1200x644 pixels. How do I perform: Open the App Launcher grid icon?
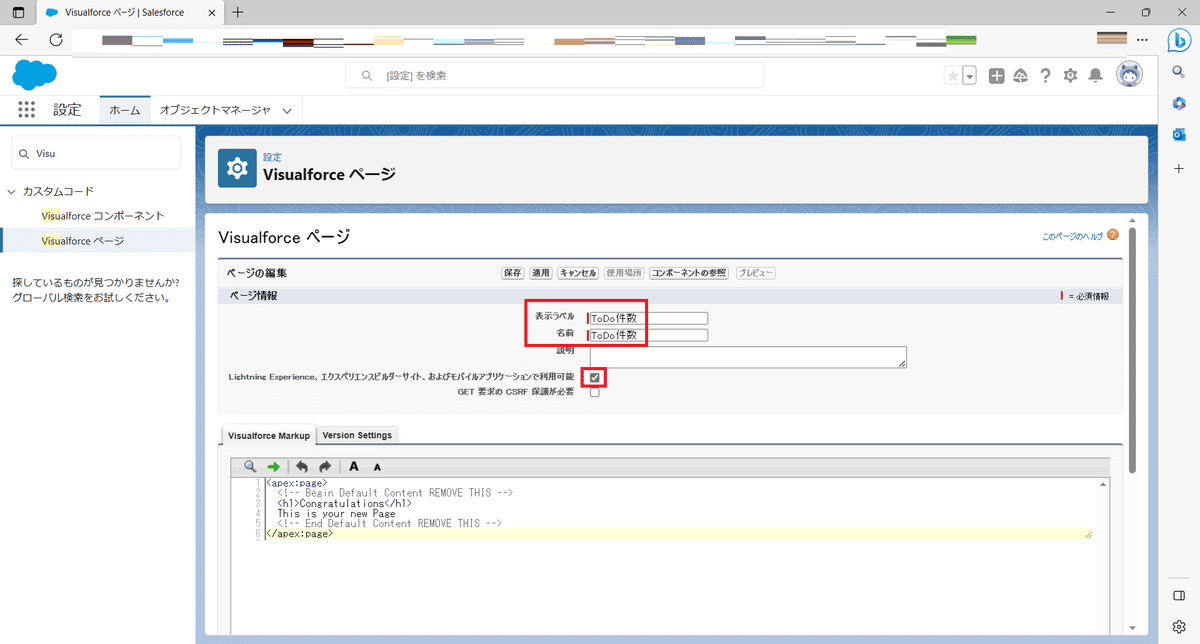coord(26,110)
